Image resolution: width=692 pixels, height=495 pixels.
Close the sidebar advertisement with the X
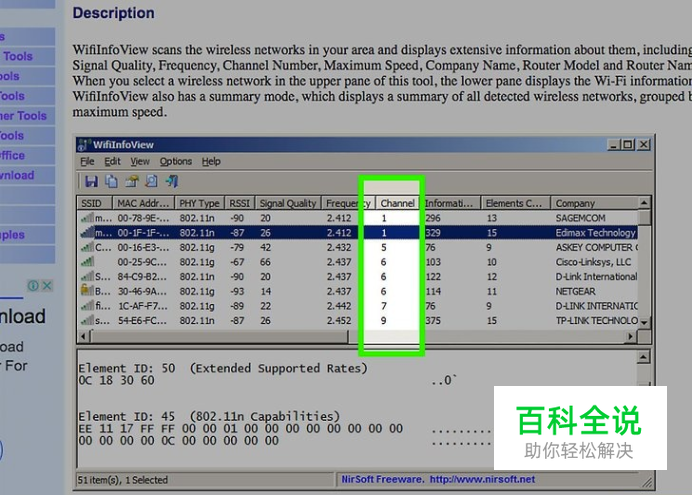(x=47, y=285)
